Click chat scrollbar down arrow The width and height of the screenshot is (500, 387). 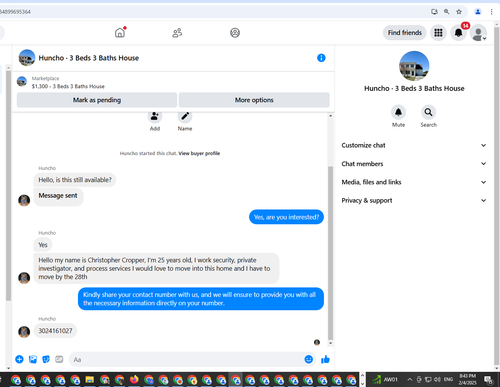pyautogui.click(x=330, y=343)
